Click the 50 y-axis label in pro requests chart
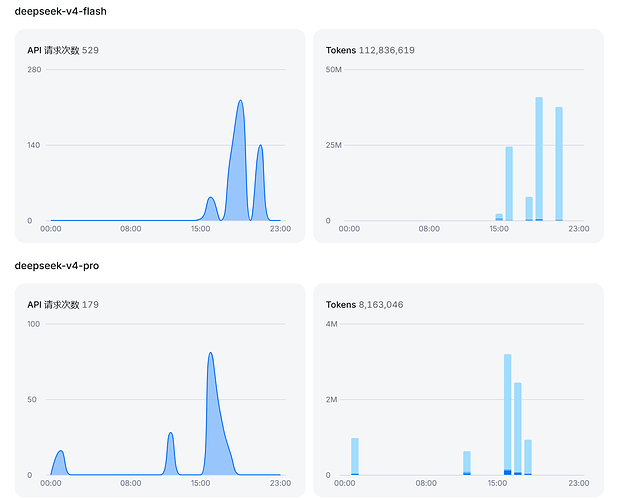This screenshot has width=617, height=500. 32,400
